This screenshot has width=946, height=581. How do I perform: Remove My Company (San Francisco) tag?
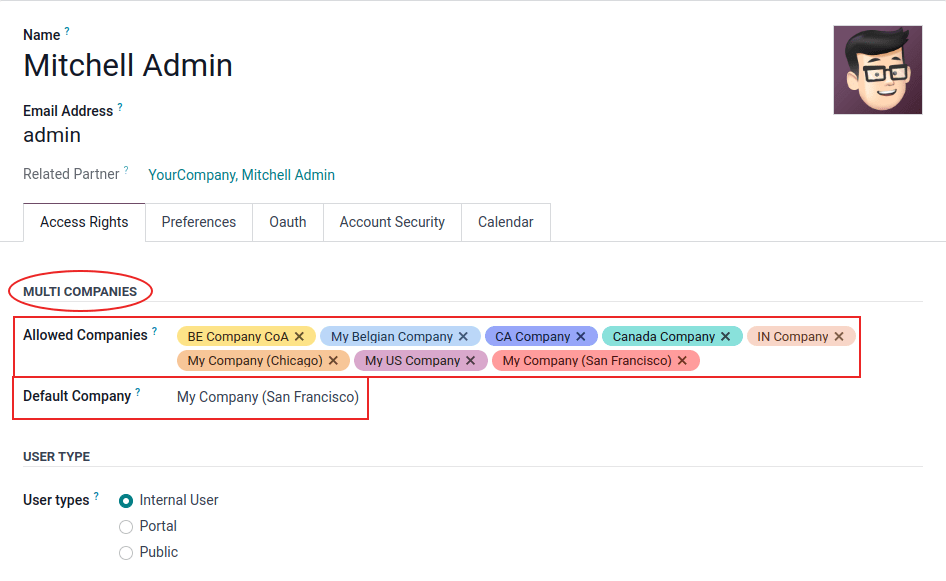tap(682, 361)
